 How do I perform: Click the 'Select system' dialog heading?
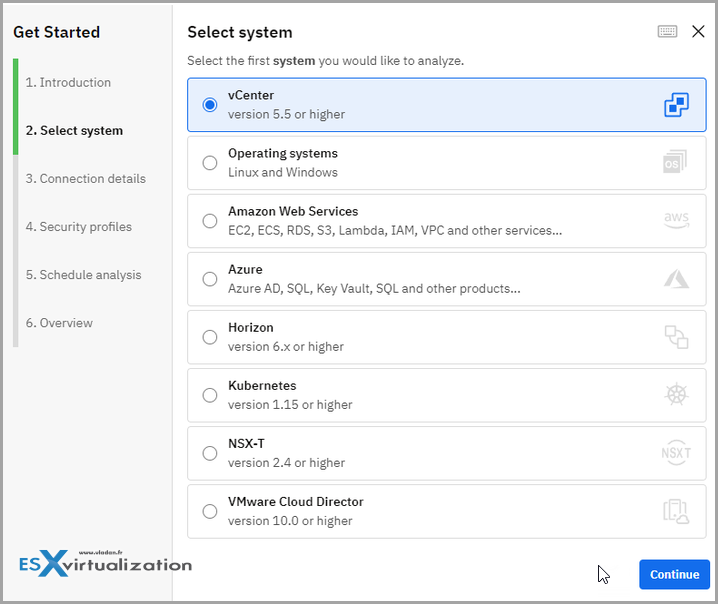[239, 32]
